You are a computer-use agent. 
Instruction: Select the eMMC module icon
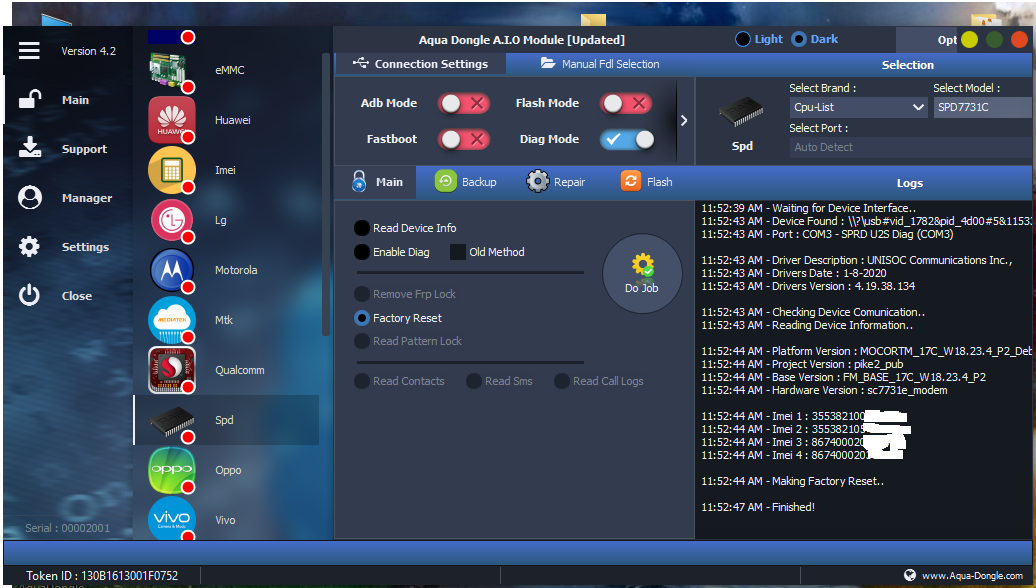click(172, 70)
